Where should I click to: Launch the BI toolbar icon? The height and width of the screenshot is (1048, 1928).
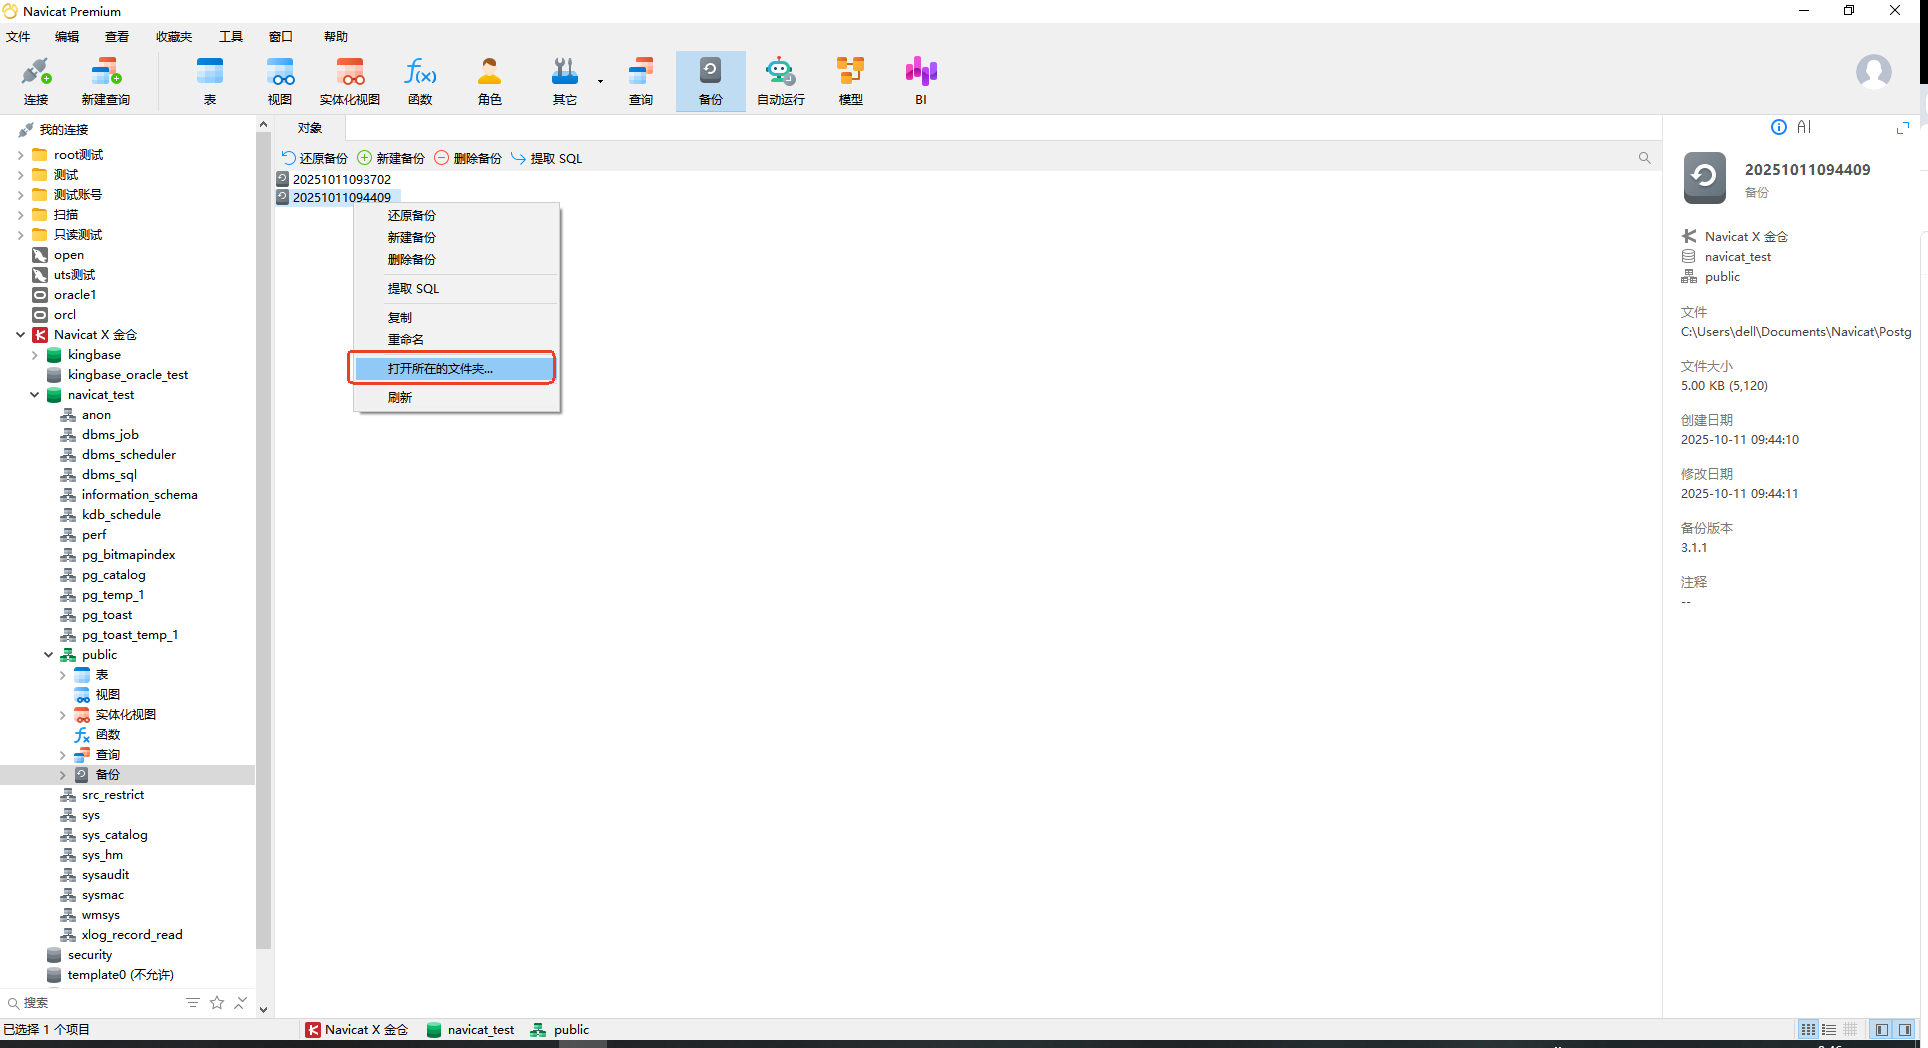(921, 81)
